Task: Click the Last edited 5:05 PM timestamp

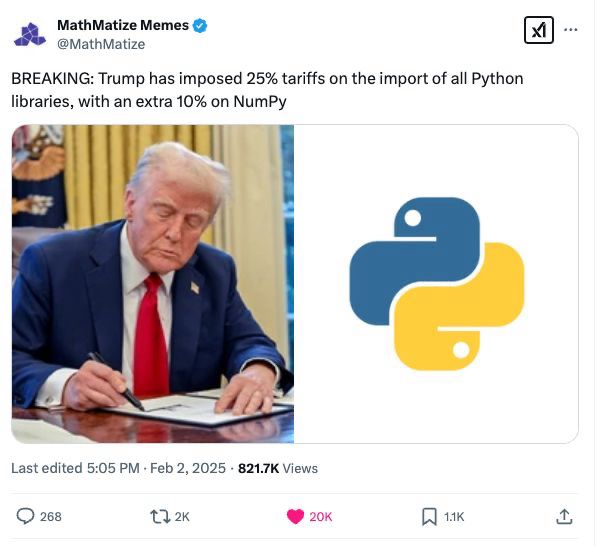Action: pyautogui.click(x=75, y=468)
